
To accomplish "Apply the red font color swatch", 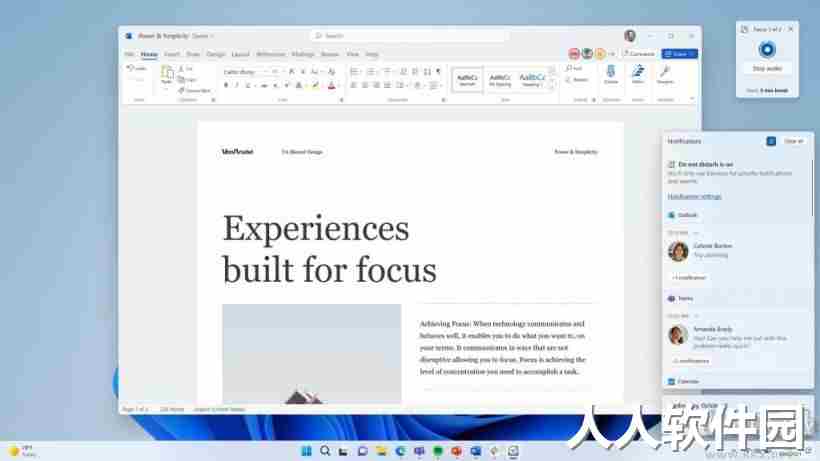I will coord(331,86).
